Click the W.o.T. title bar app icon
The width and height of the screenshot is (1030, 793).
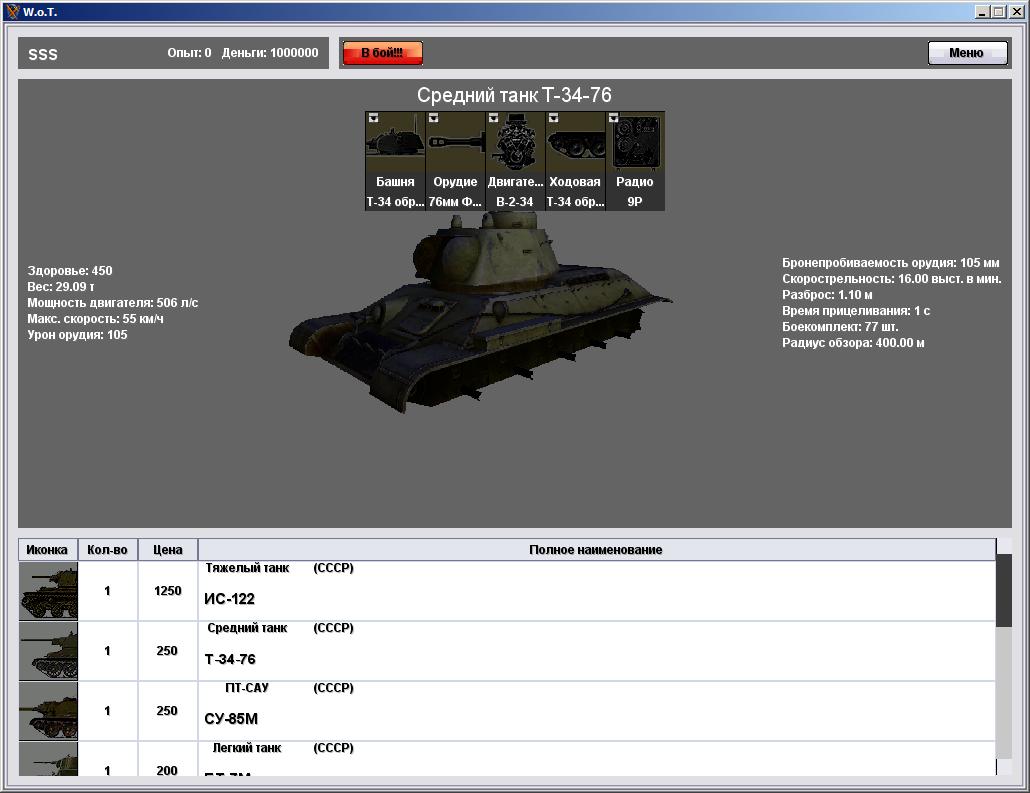12,12
